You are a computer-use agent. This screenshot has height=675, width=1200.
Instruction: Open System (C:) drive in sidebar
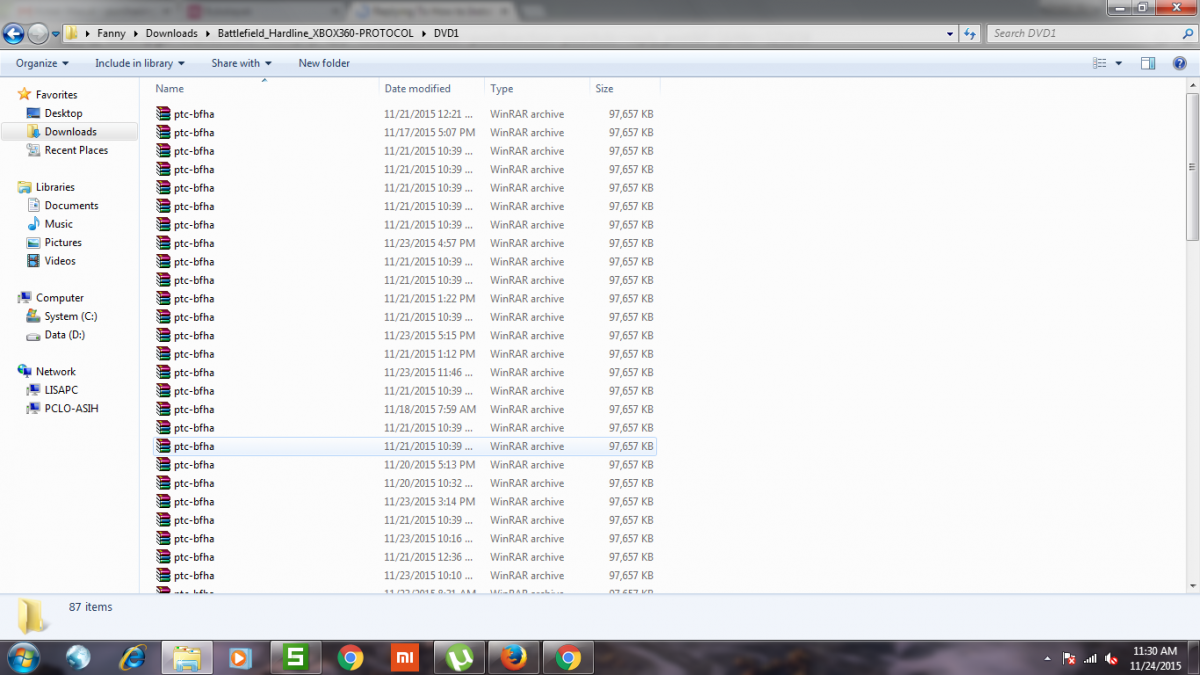pyautogui.click(x=70, y=316)
